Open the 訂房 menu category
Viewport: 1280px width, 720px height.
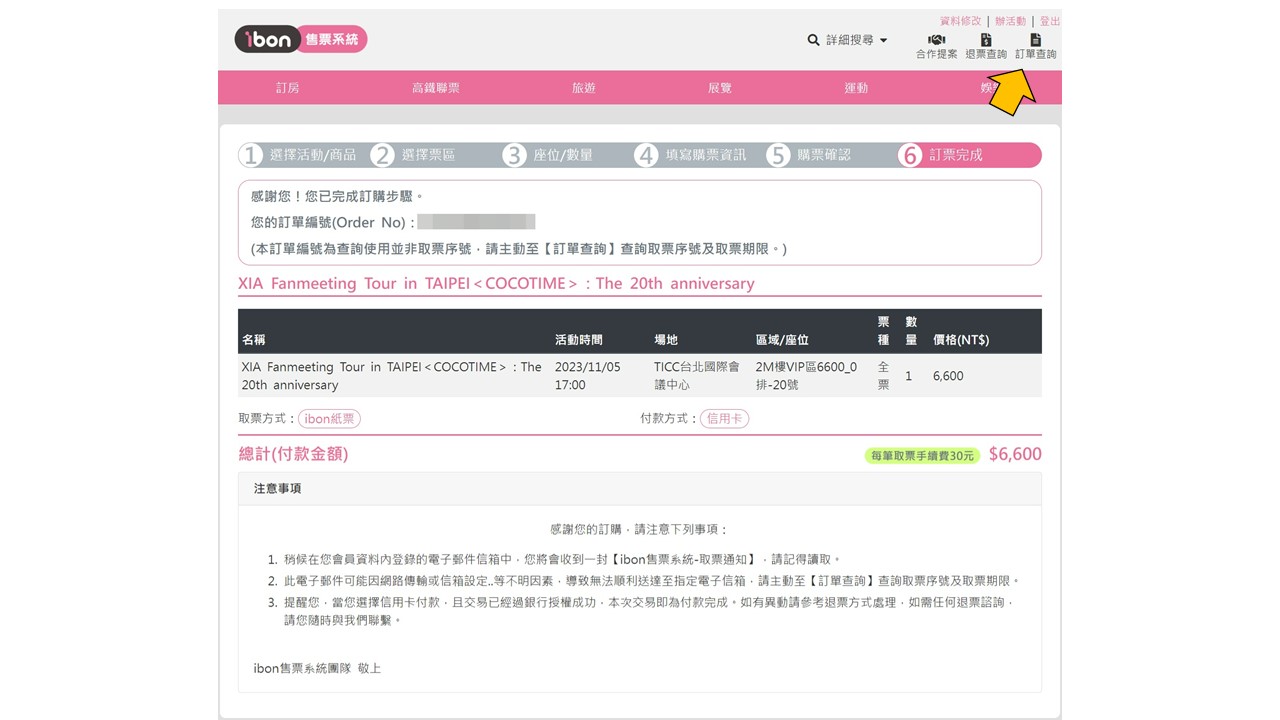tap(287, 88)
